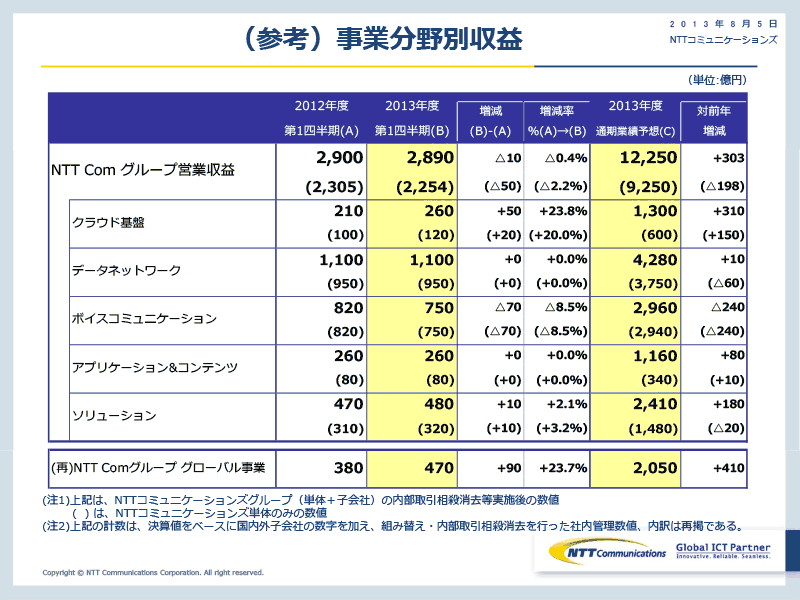Select the クラウド基盤 row label
800x600 pixels.
tap(108, 222)
